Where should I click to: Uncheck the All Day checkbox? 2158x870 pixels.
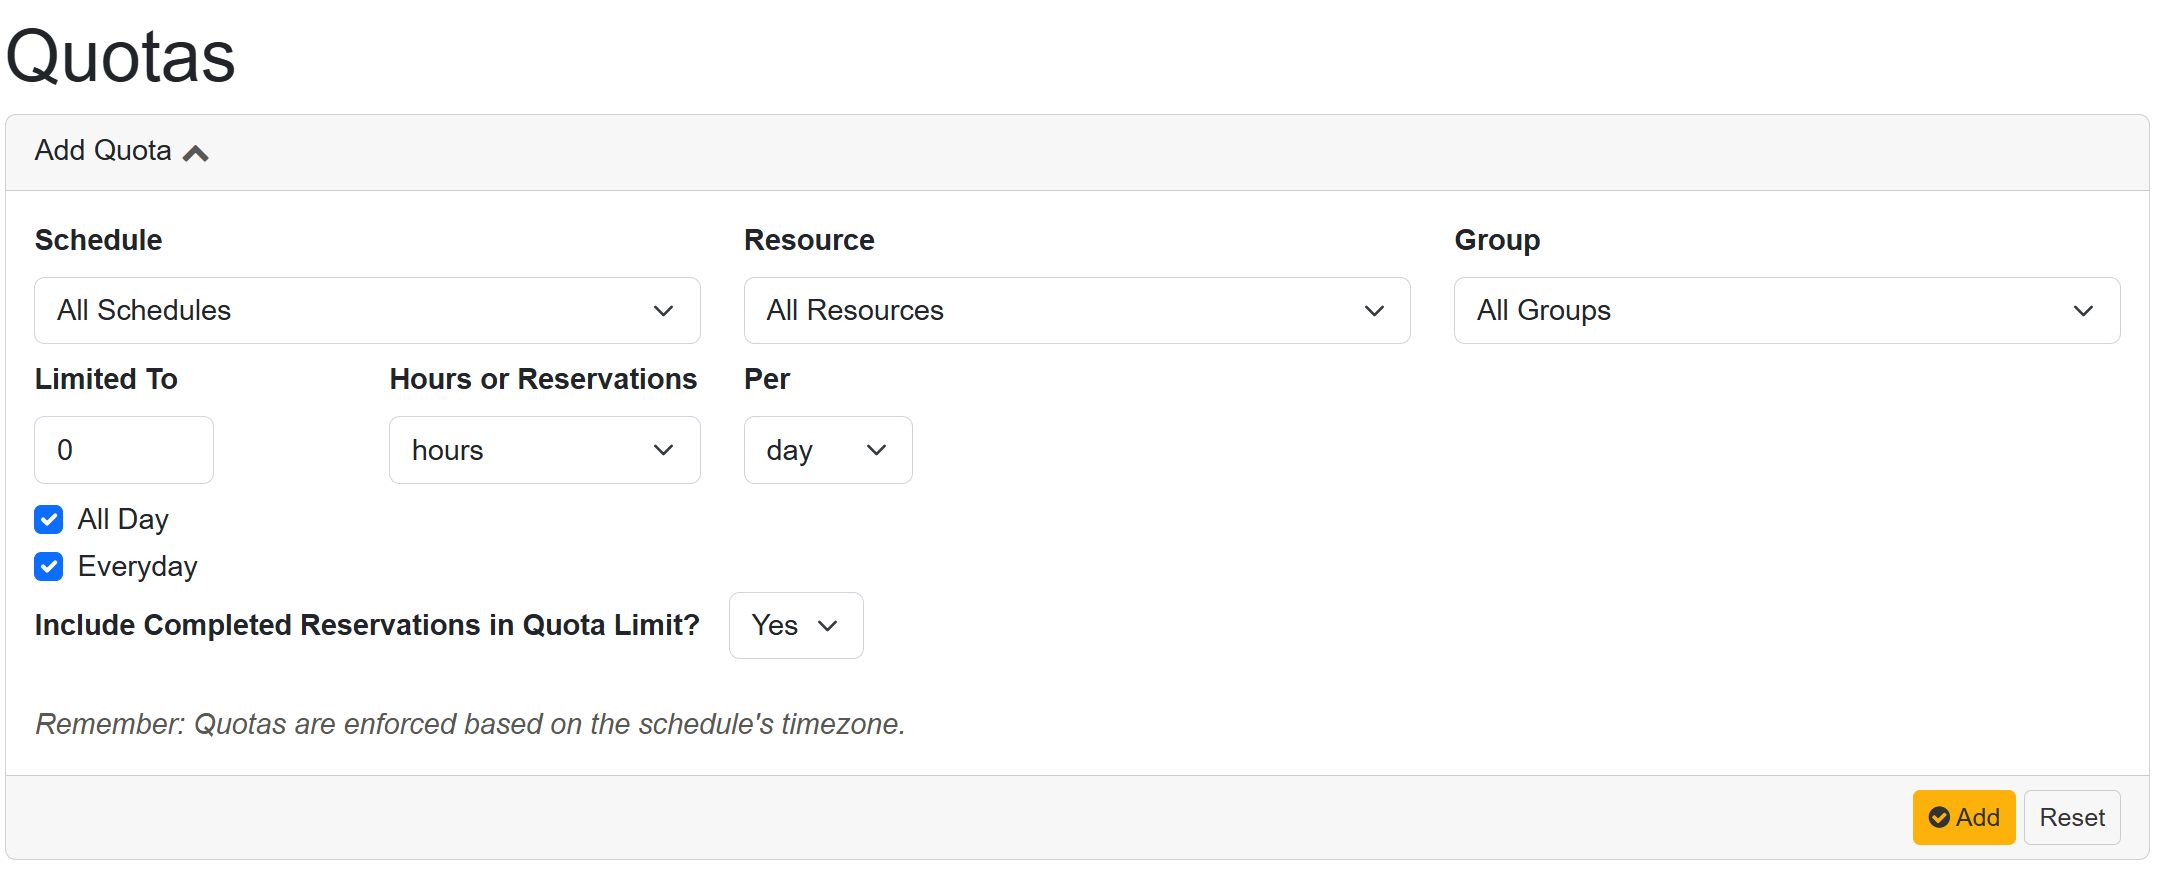coord(49,520)
